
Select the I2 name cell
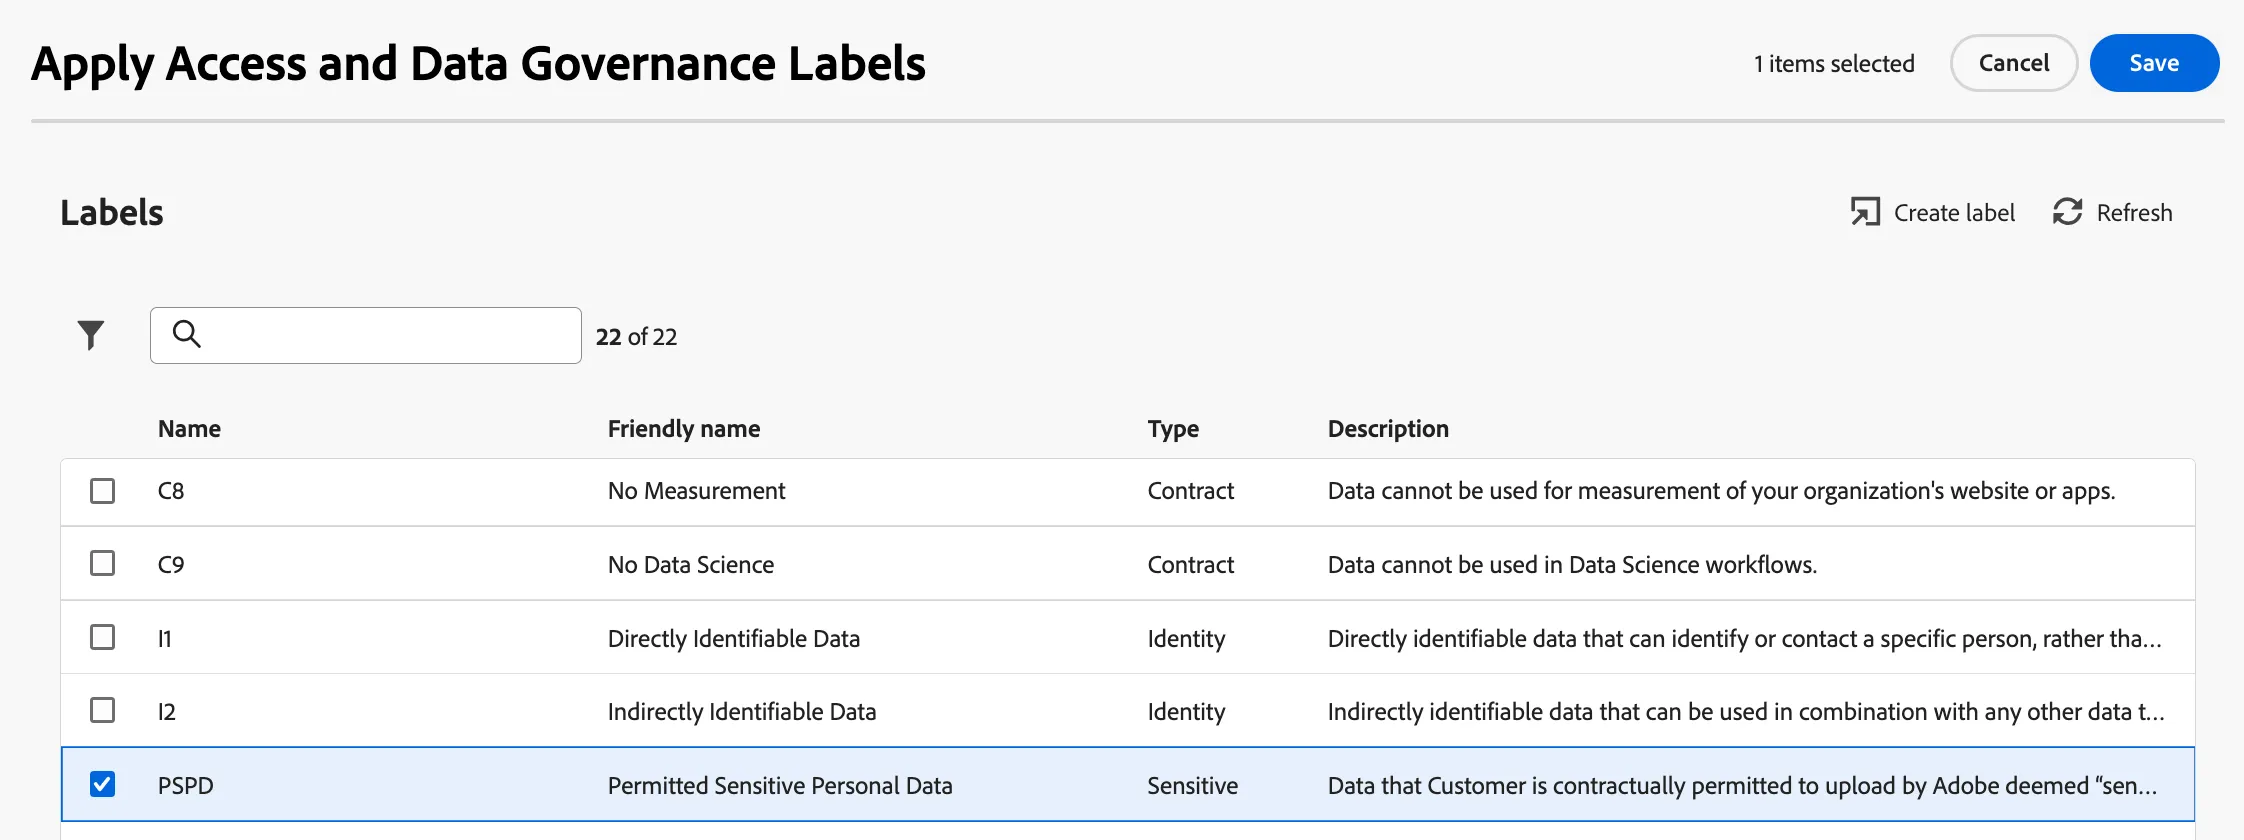point(167,712)
